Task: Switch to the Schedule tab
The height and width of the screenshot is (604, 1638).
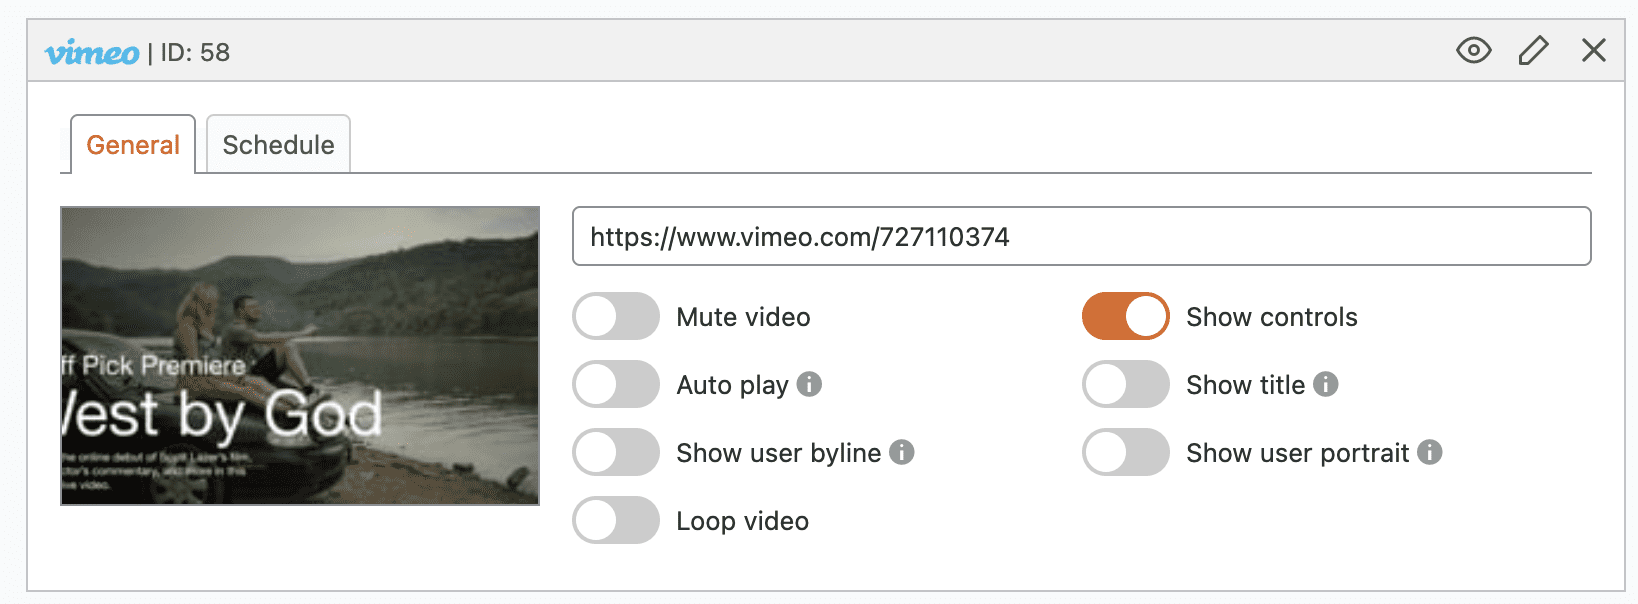Action: point(278,145)
